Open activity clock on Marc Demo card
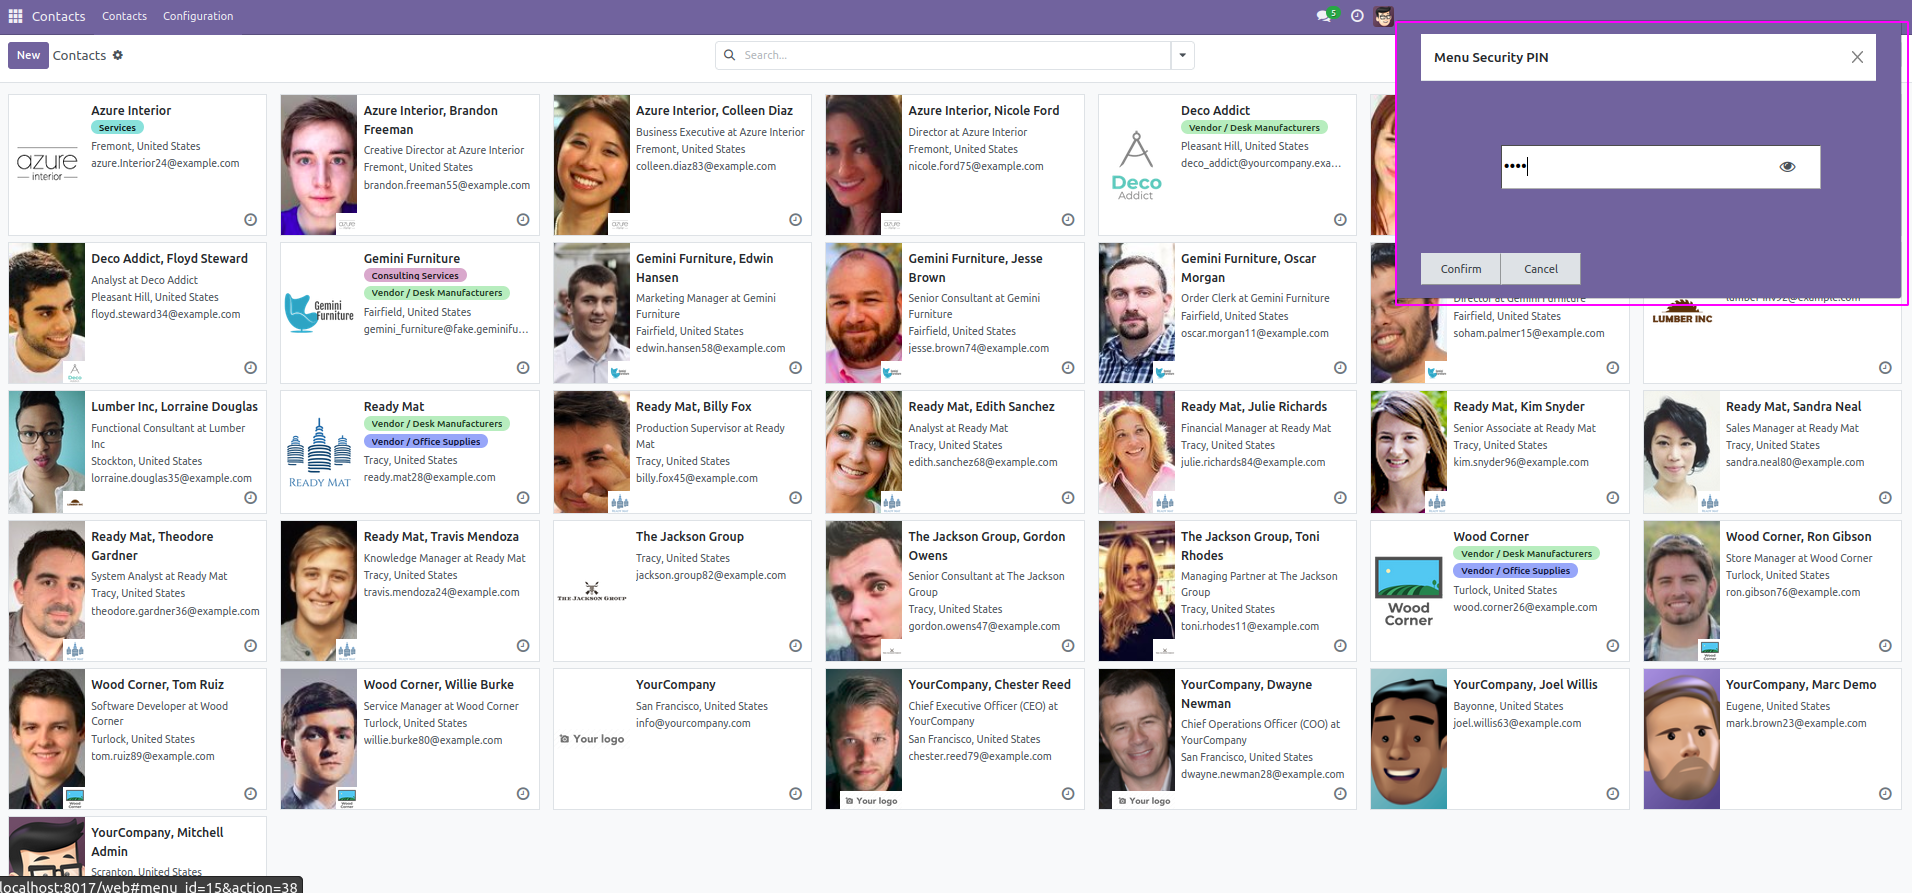Screen dimensions: 1912x893 pos(1885,794)
